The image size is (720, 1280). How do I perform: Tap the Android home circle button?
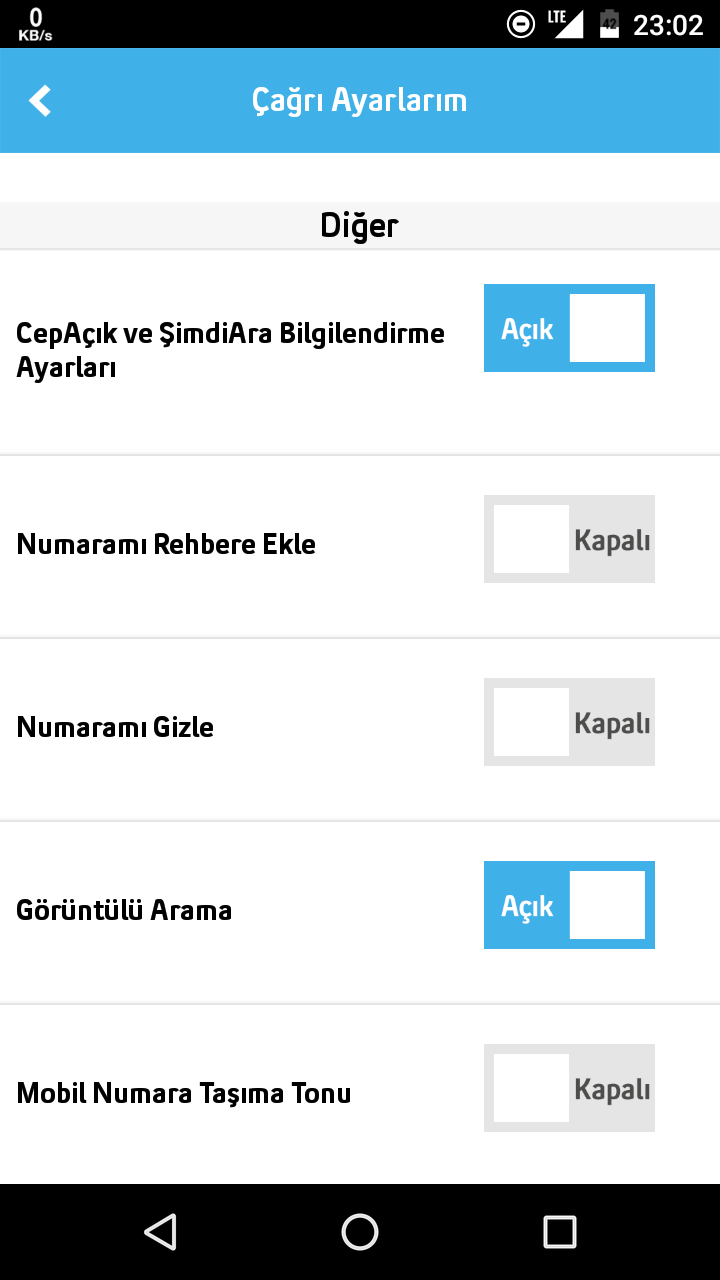click(x=360, y=1232)
